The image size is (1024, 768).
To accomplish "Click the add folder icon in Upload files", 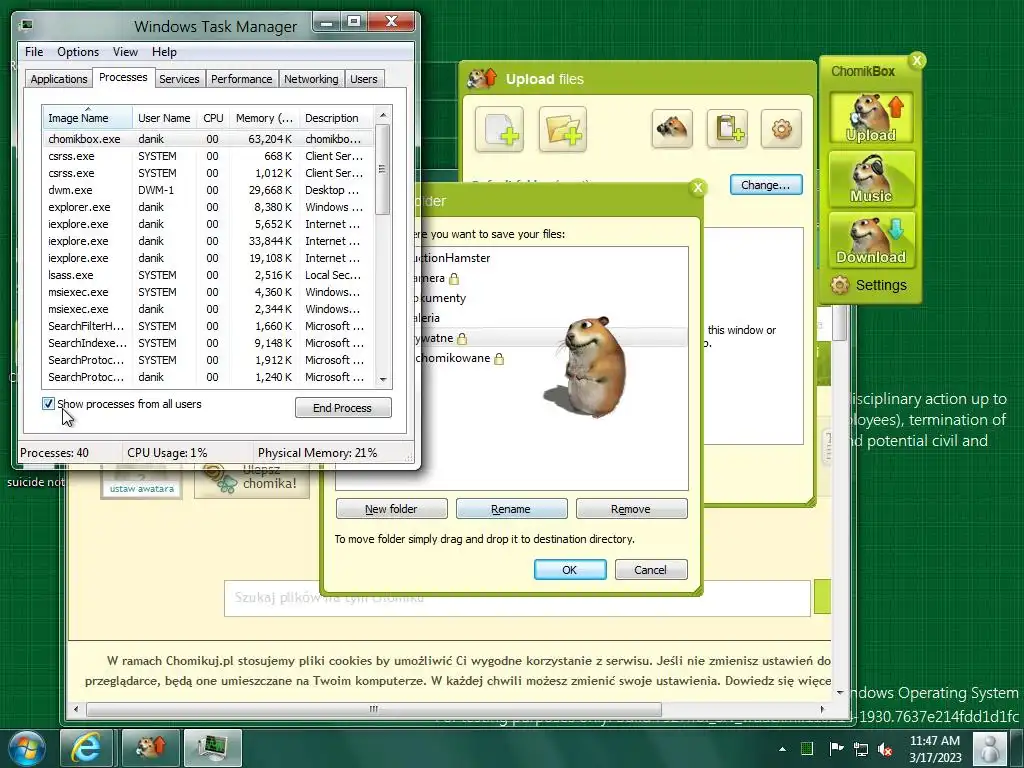I will [x=563, y=129].
